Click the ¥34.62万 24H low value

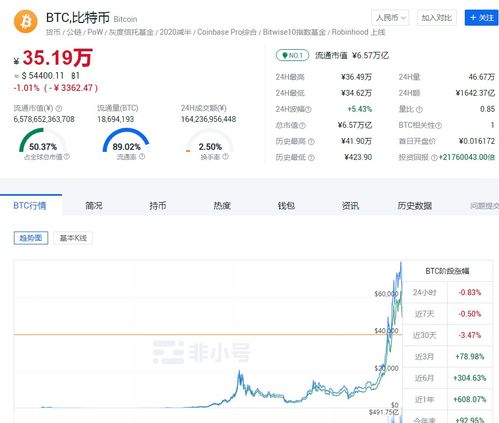(x=356, y=93)
